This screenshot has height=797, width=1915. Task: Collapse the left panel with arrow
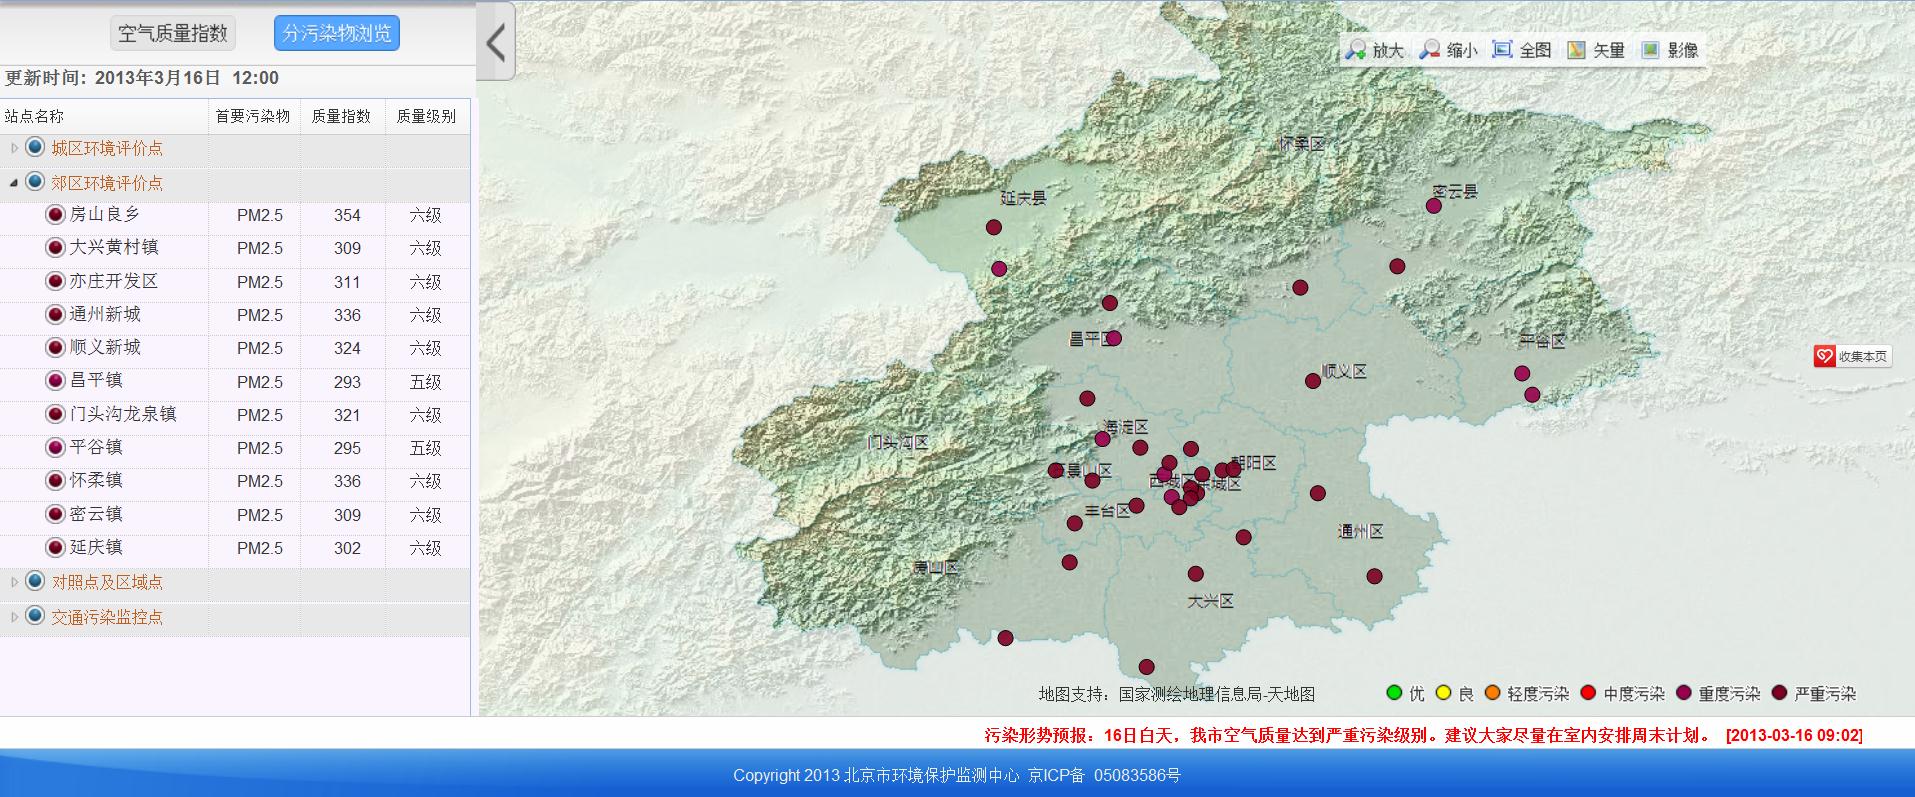[x=496, y=42]
